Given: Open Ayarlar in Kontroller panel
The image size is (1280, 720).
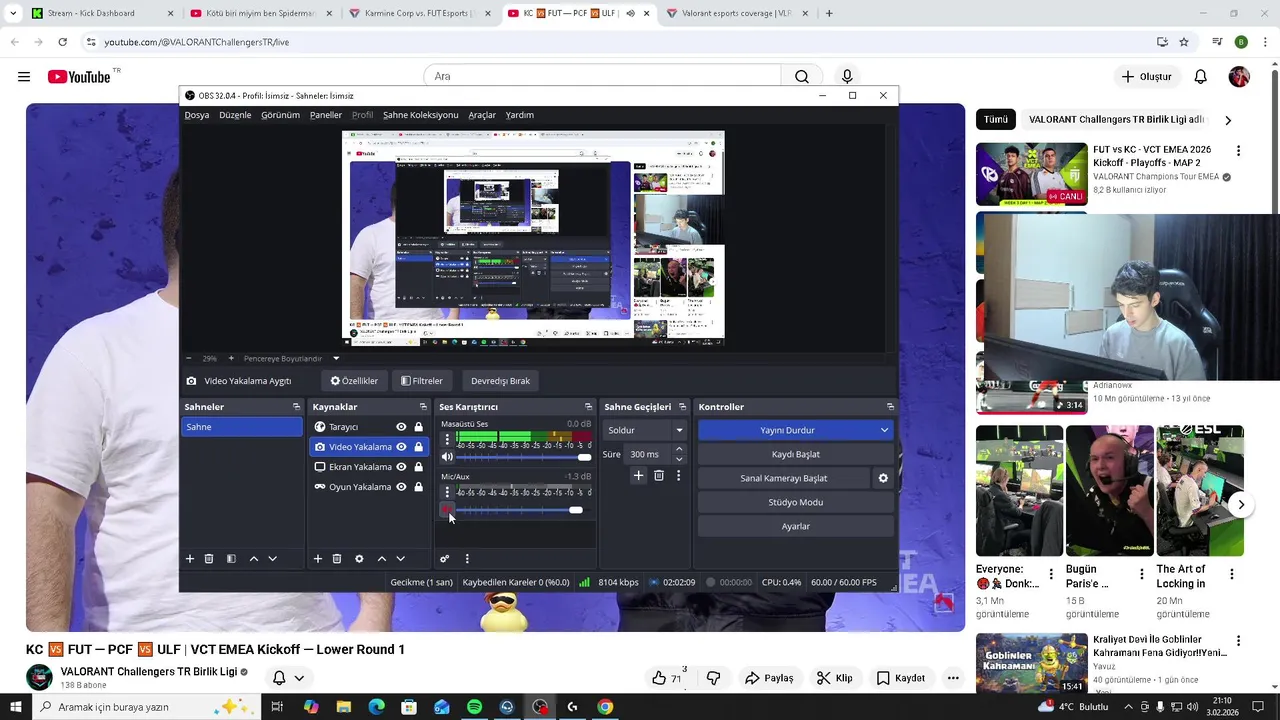Looking at the screenshot, I should [795, 526].
